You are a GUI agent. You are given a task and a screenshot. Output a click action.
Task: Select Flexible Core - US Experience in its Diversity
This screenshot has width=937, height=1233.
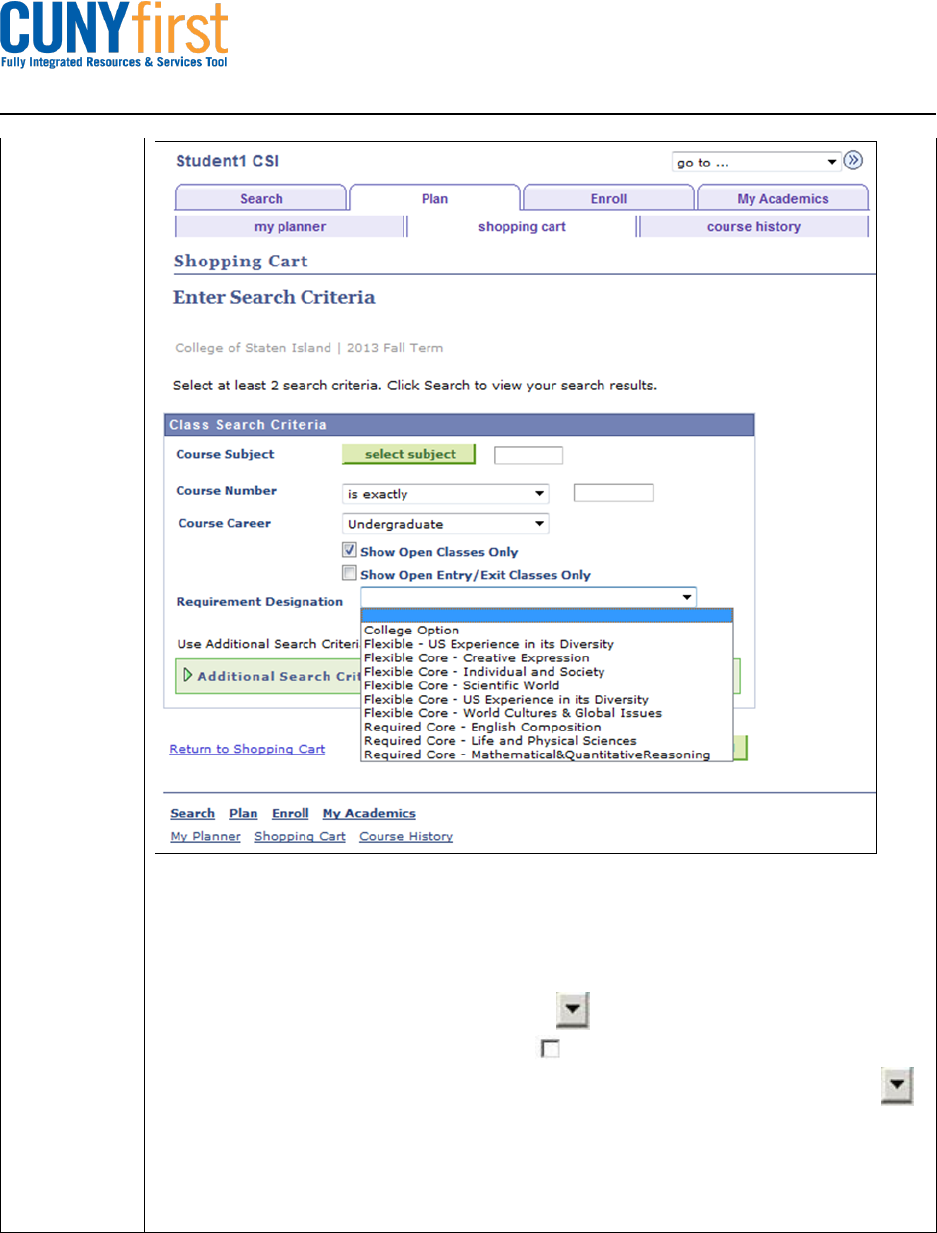547,699
